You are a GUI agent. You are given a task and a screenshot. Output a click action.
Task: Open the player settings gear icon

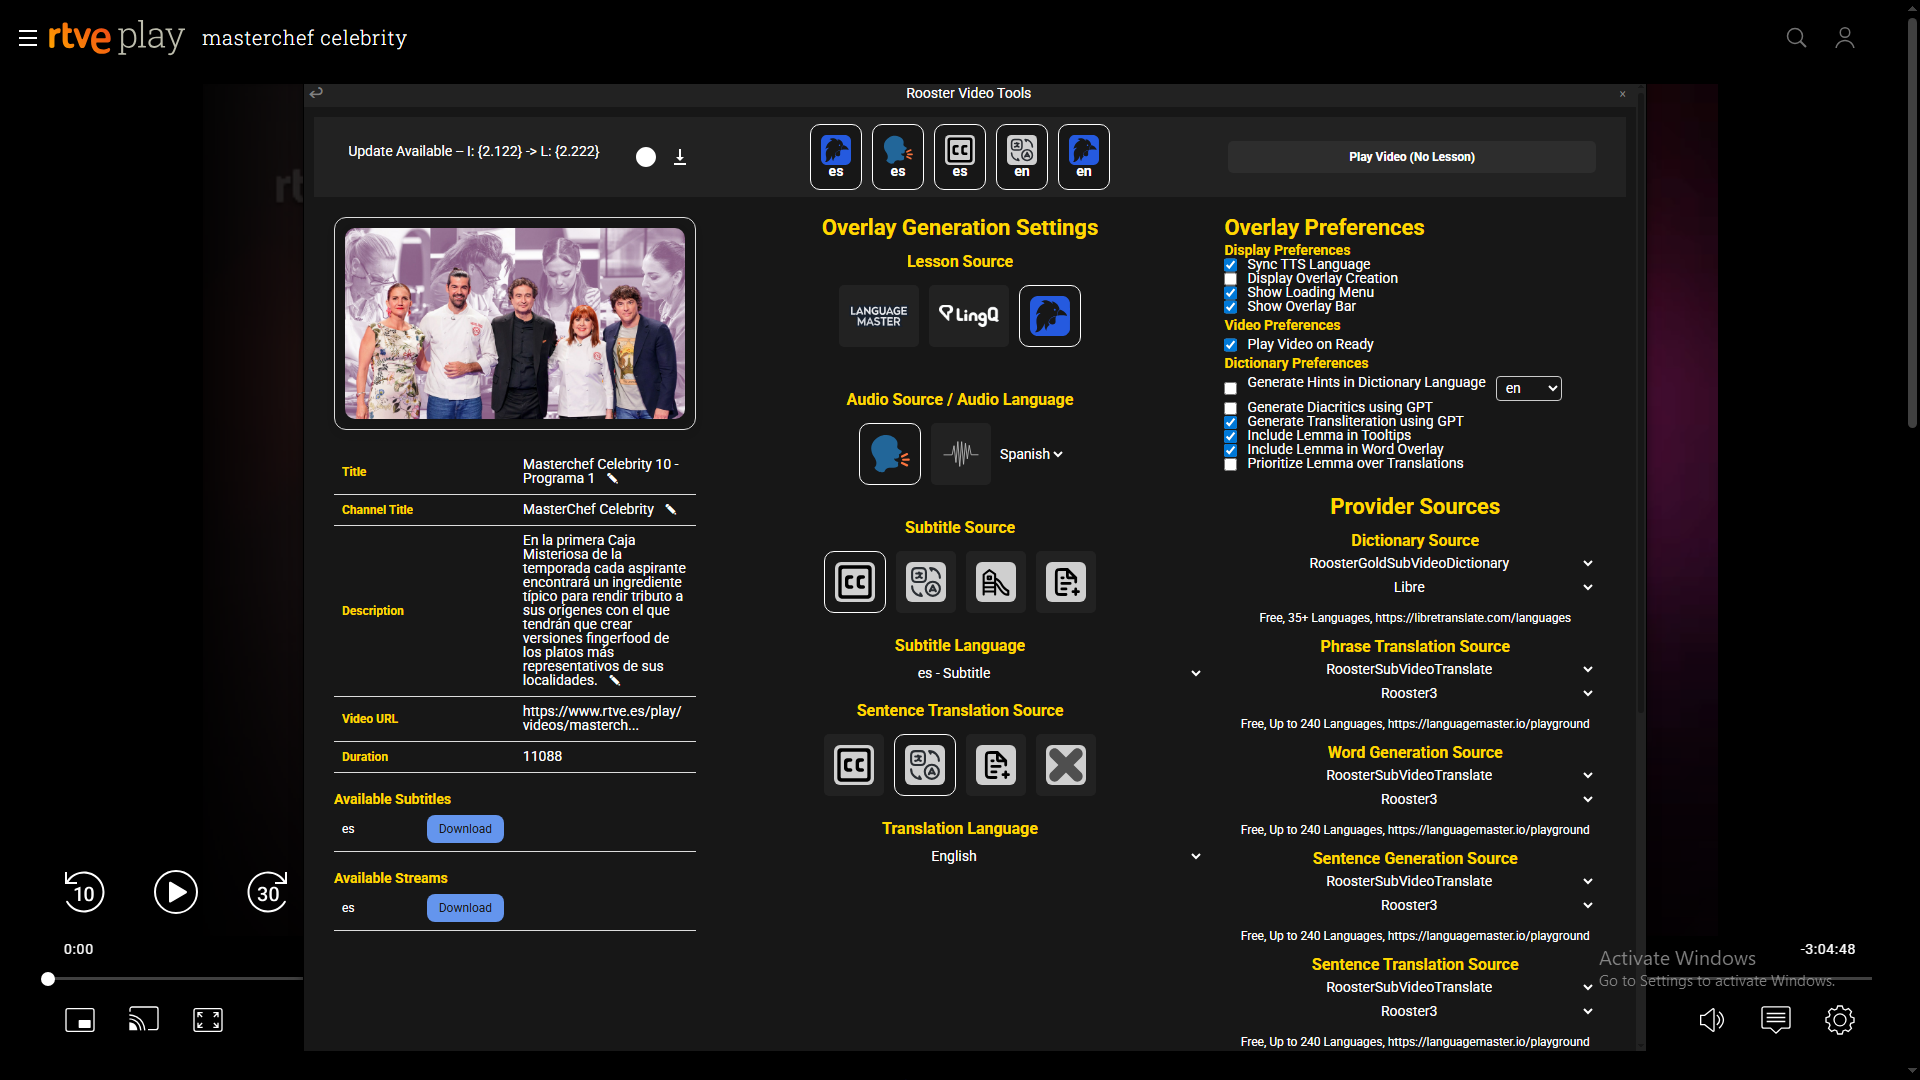1839,1020
